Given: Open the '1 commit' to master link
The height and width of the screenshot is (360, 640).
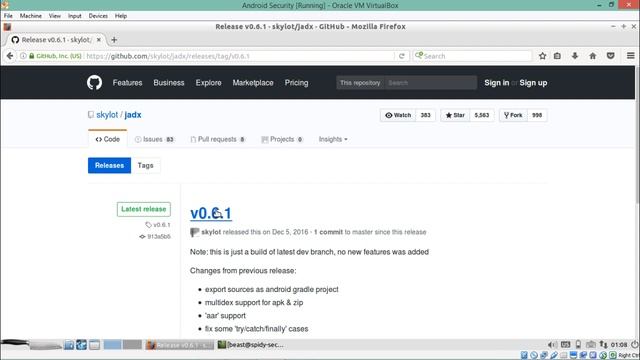Looking at the screenshot, I should click(328, 232).
